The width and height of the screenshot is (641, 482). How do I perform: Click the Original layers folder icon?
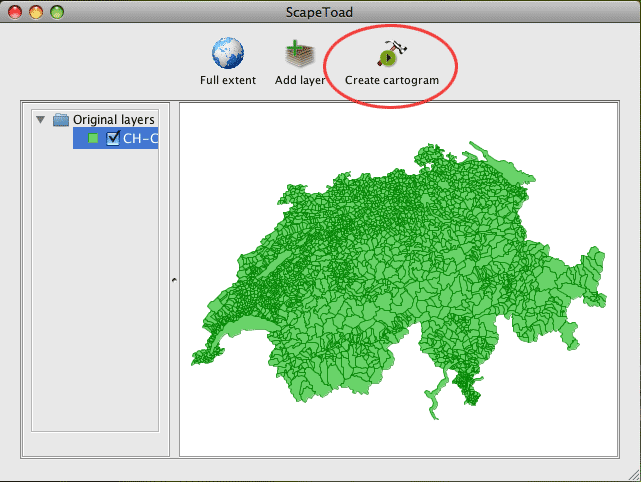point(61,119)
